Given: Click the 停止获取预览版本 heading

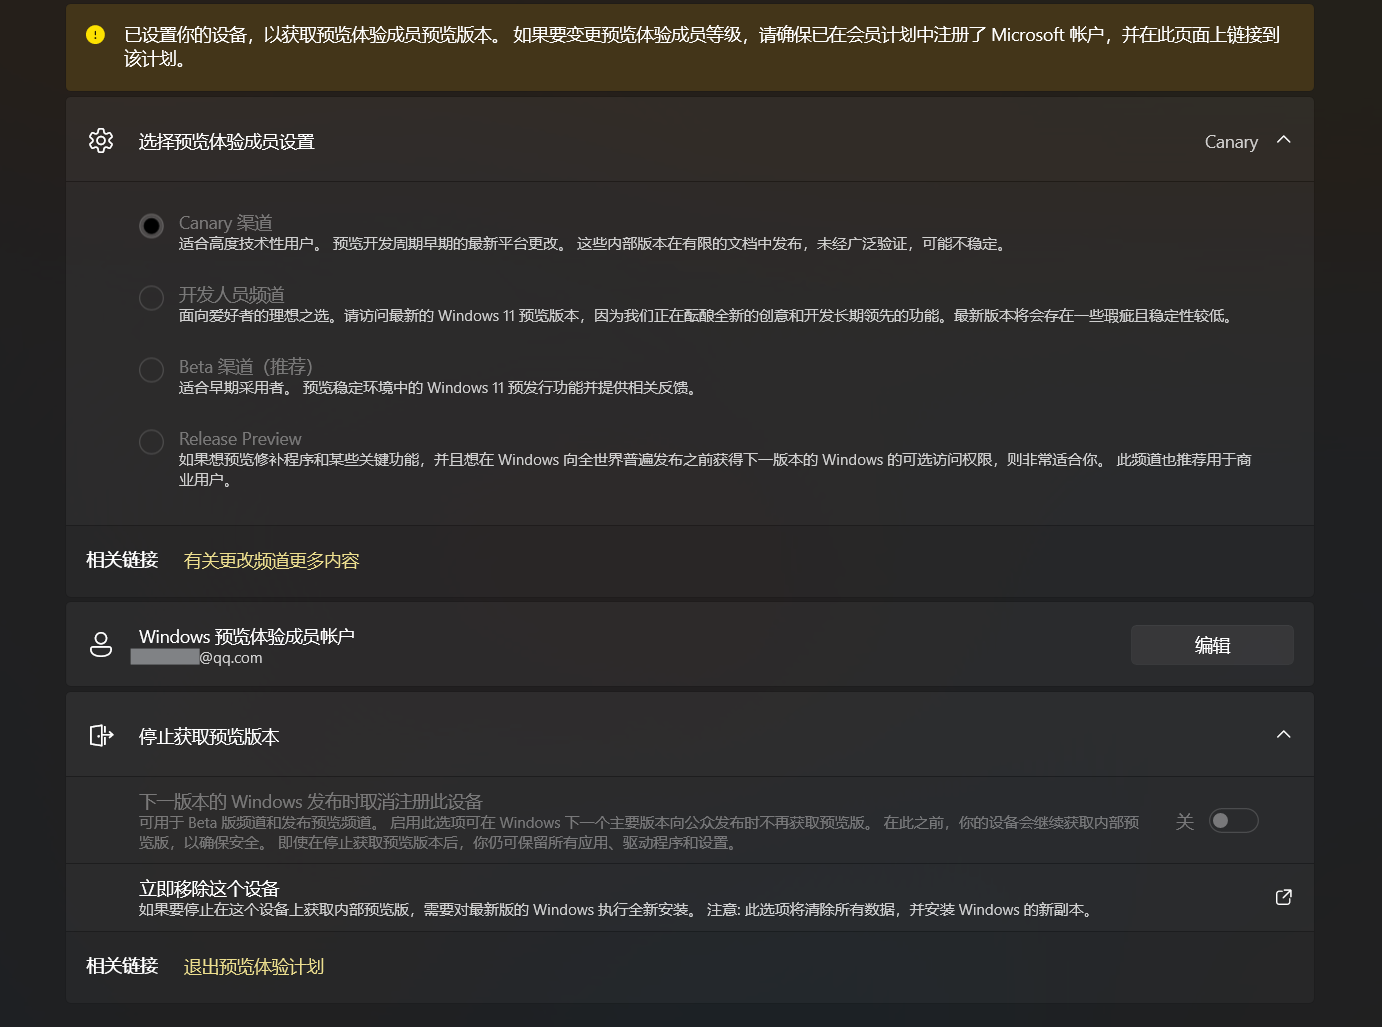Looking at the screenshot, I should [209, 737].
